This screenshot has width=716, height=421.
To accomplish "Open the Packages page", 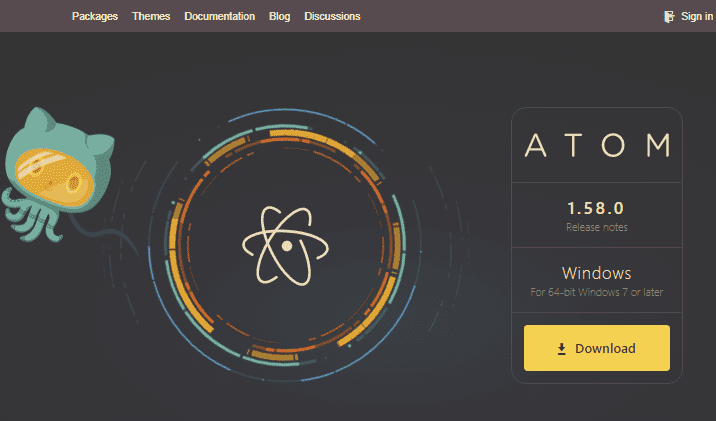I will 94,16.
